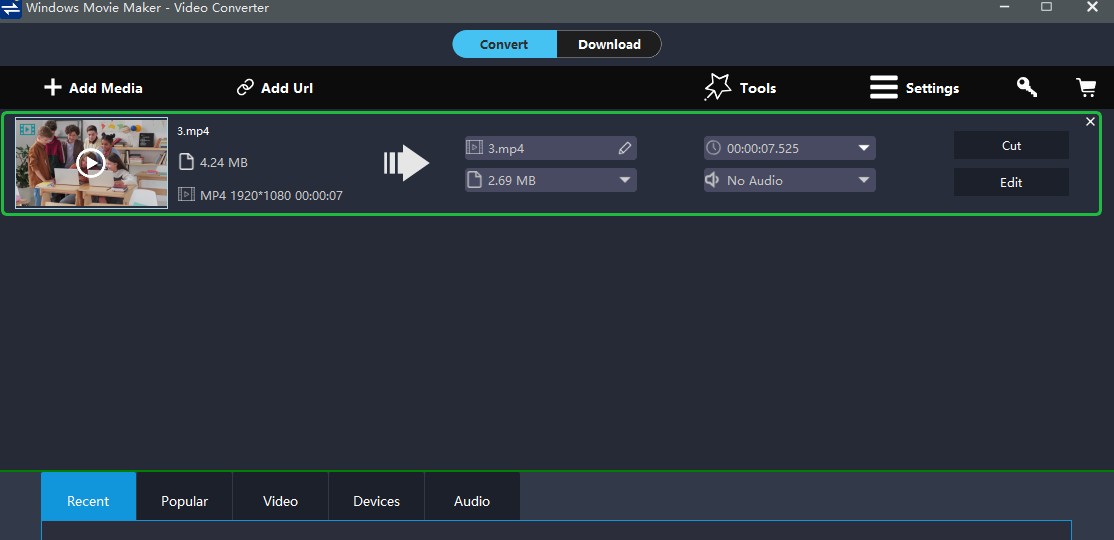Viewport: 1114px width, 540px height.
Task: Click the MP4 1920*1080 00:00:07 info
Action: [271, 195]
